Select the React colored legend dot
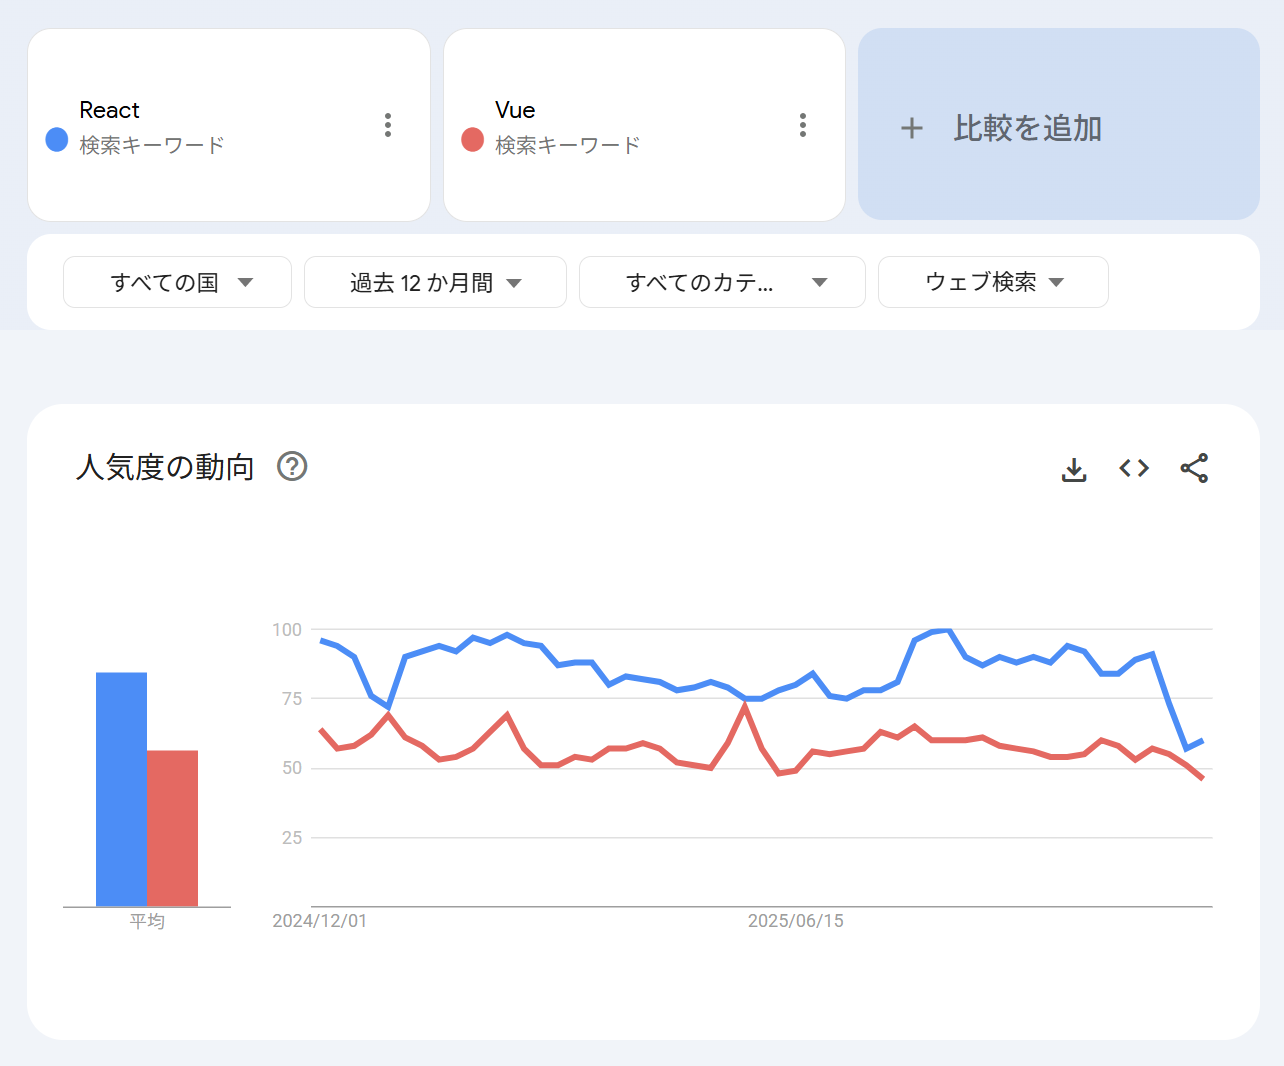 (x=56, y=140)
